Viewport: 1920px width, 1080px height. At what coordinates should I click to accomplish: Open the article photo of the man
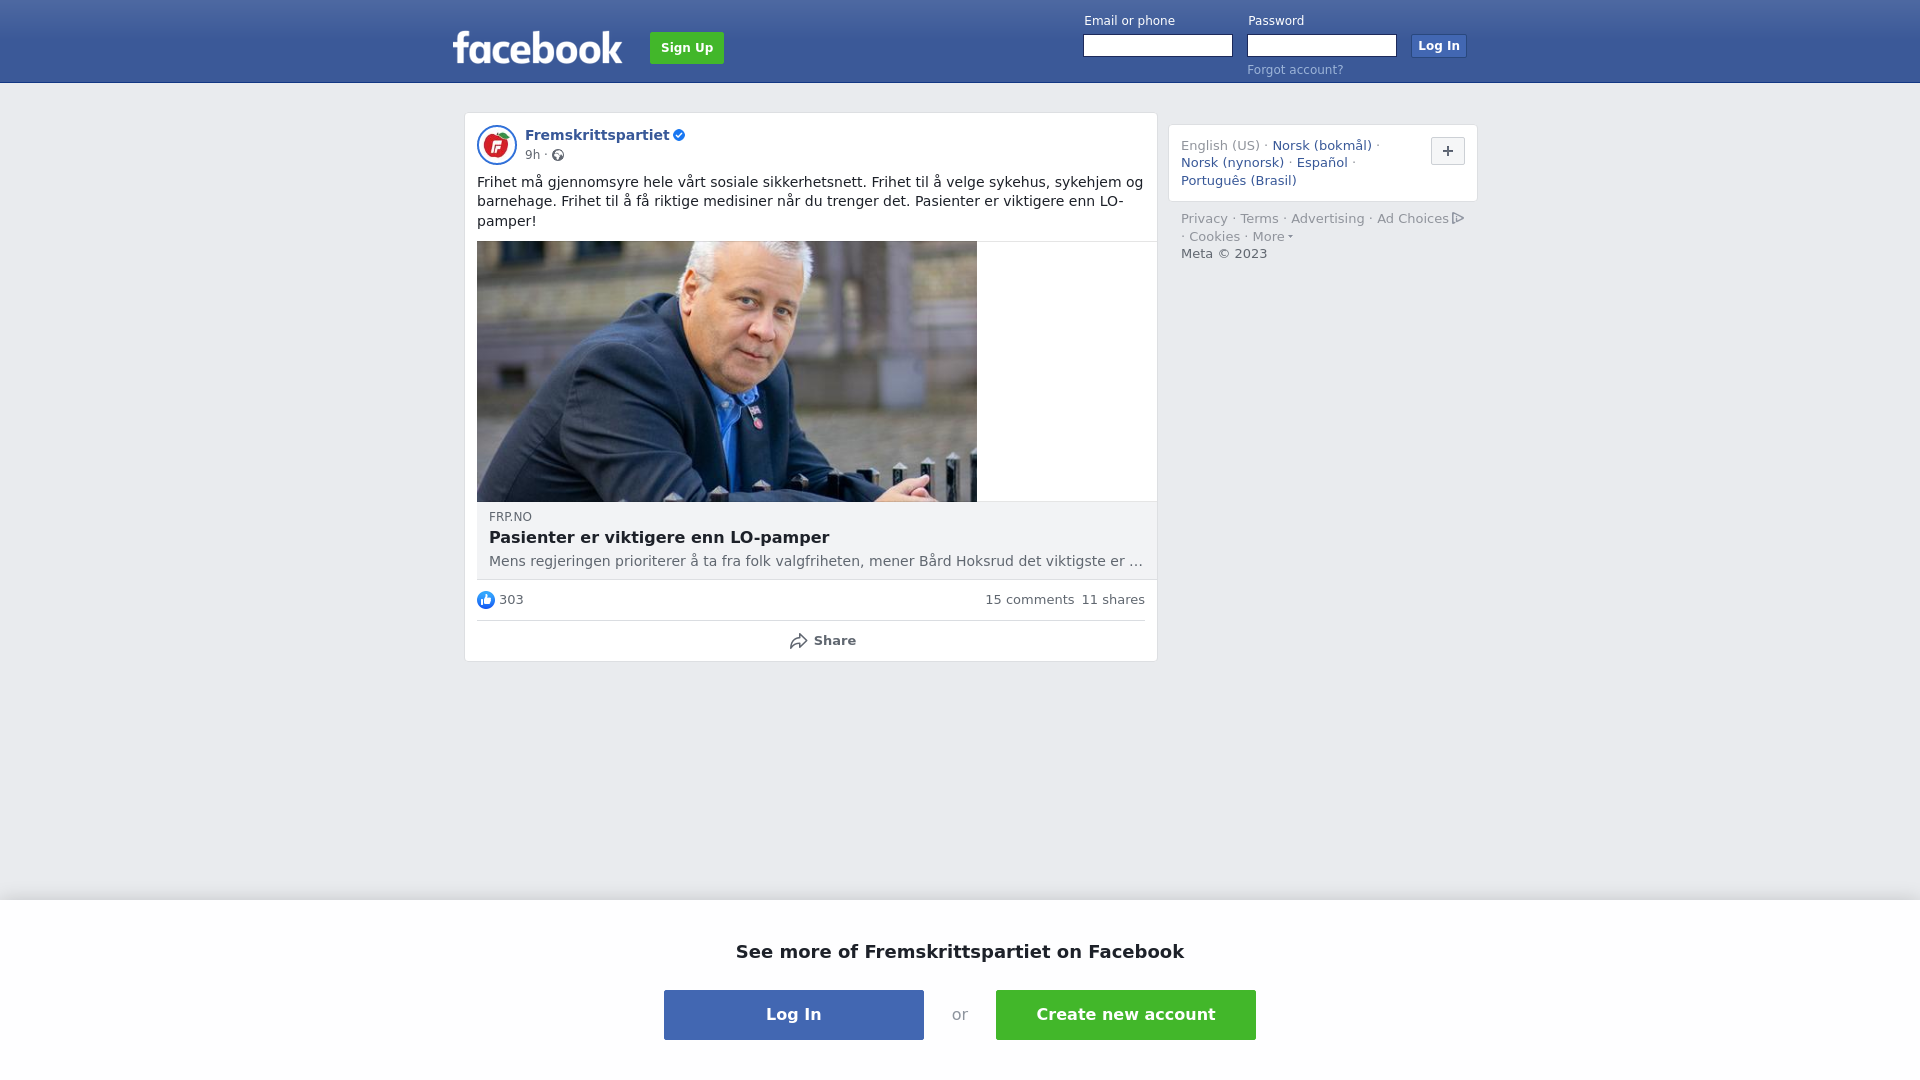click(727, 371)
